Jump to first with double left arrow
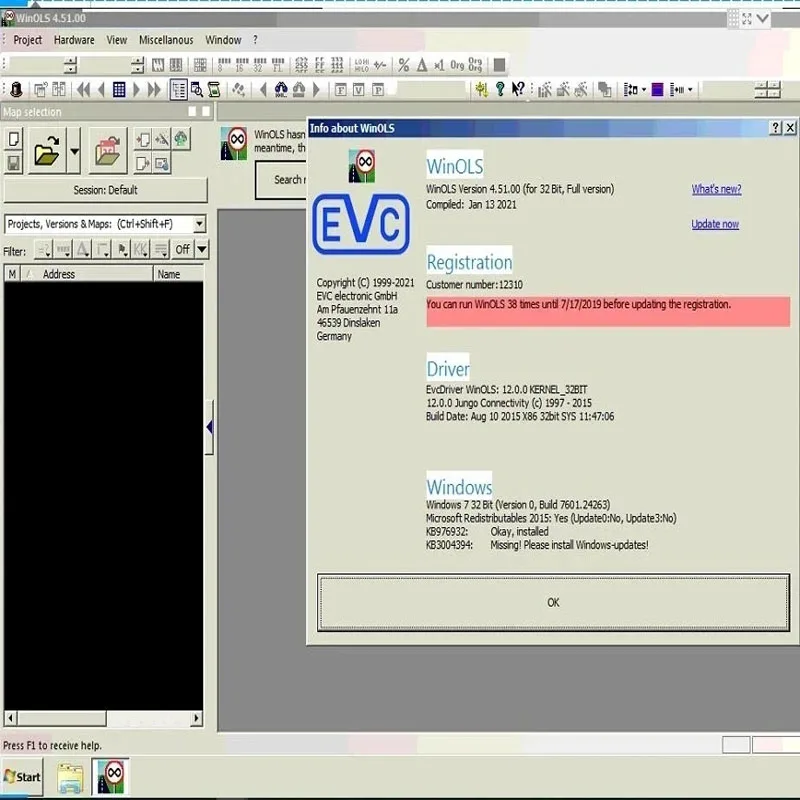Image resolution: width=800 pixels, height=800 pixels. tap(84, 90)
